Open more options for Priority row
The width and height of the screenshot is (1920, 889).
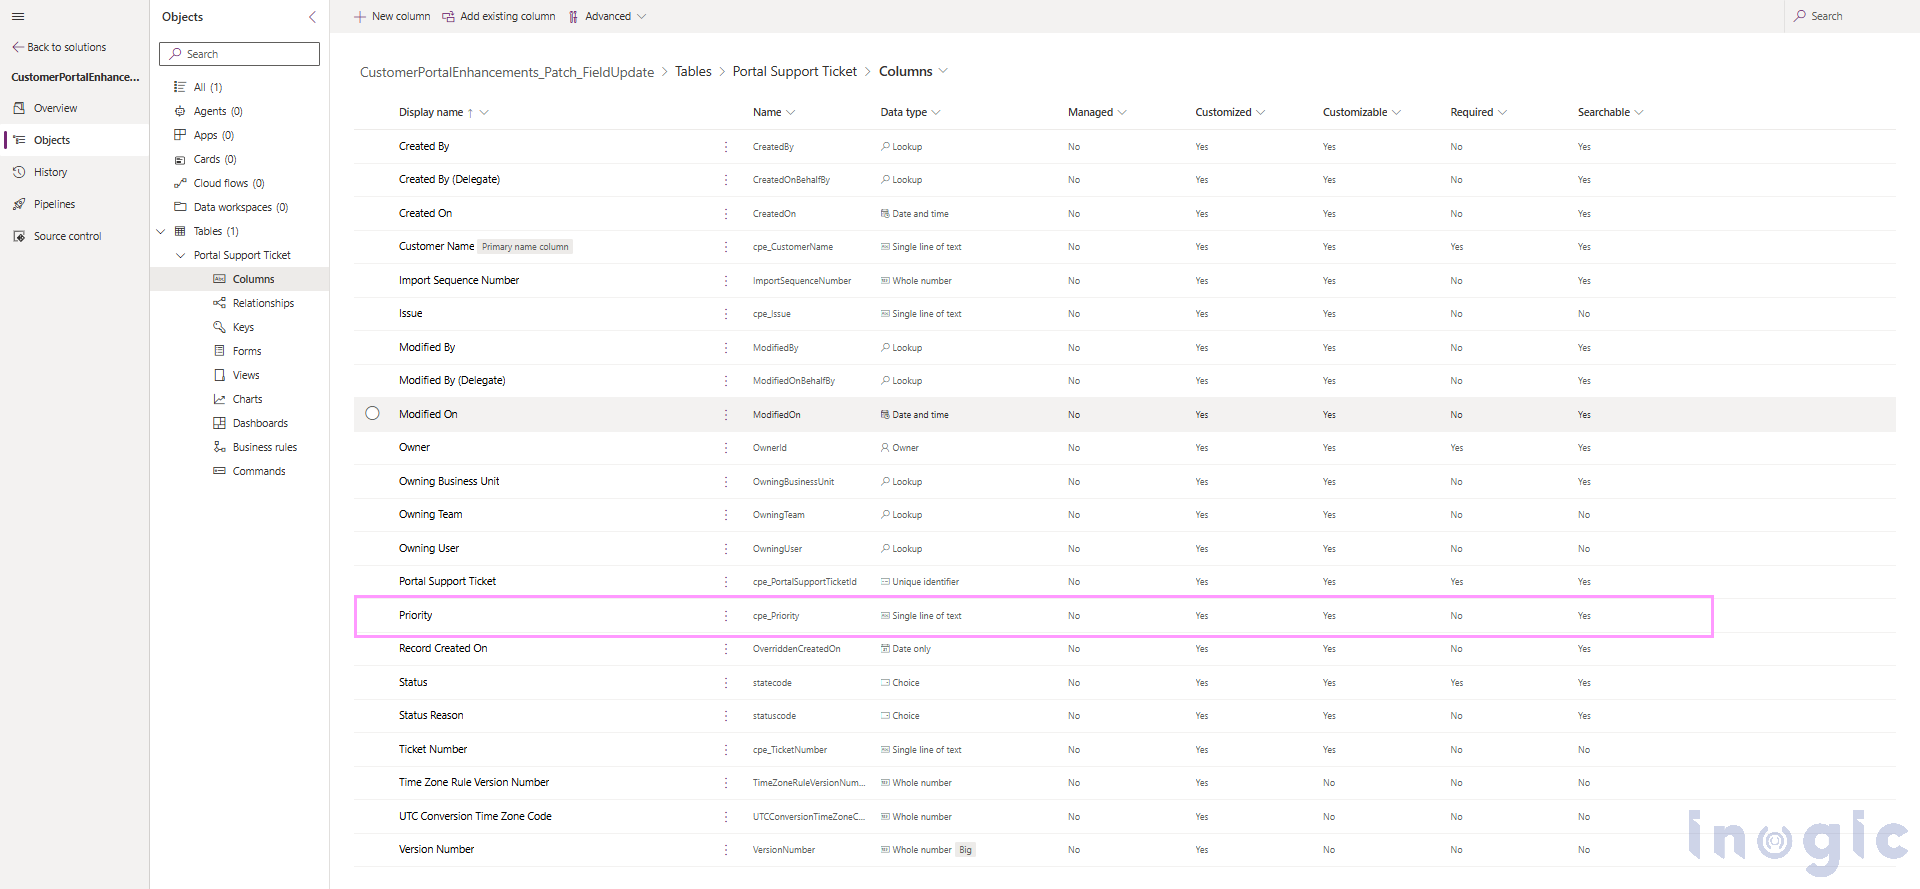(726, 616)
